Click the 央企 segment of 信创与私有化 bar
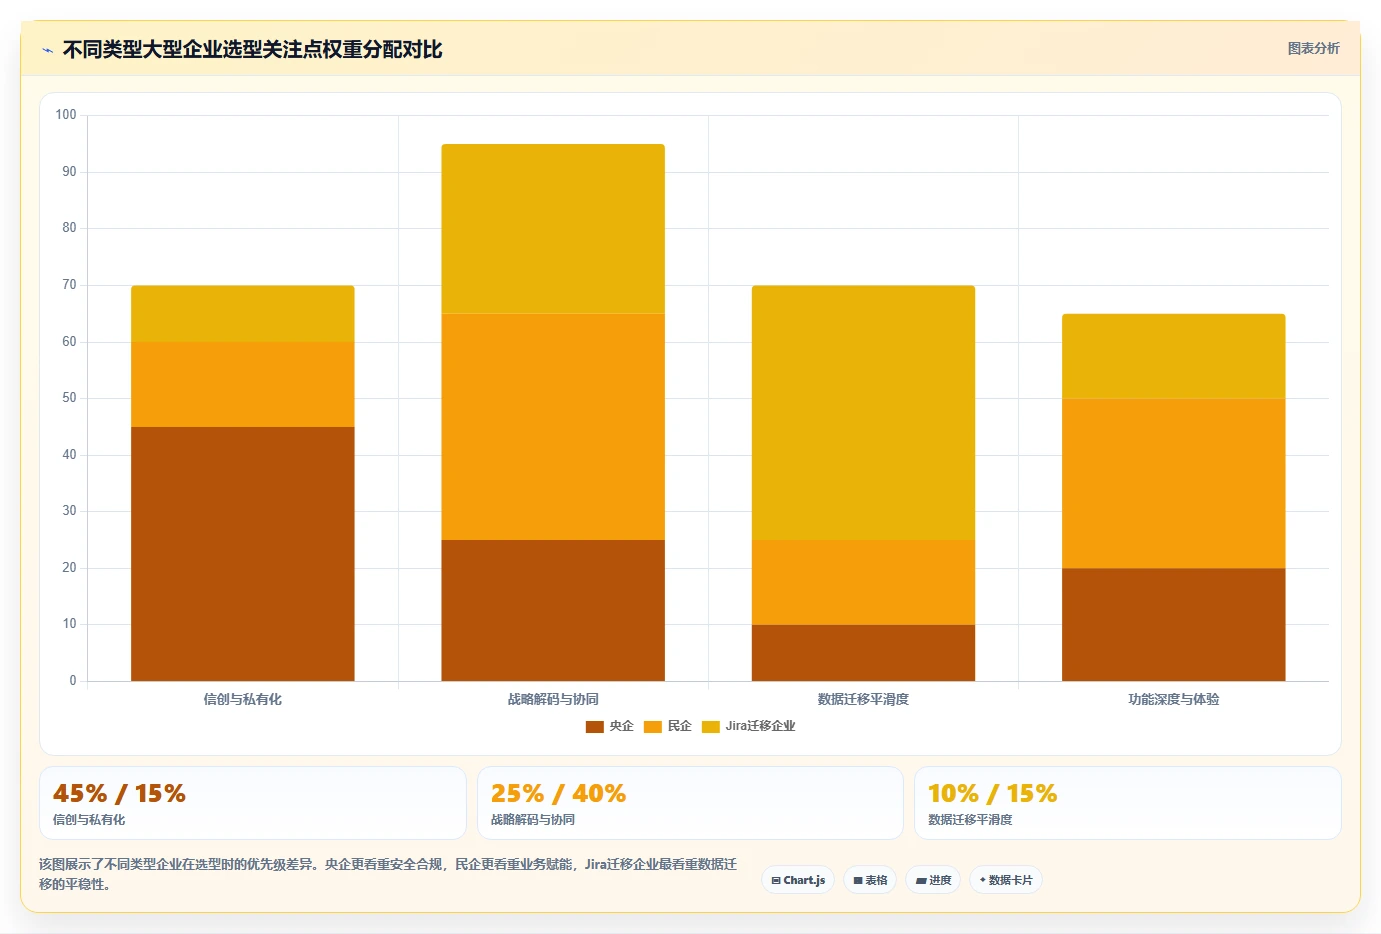1381x934 pixels. pos(243,554)
